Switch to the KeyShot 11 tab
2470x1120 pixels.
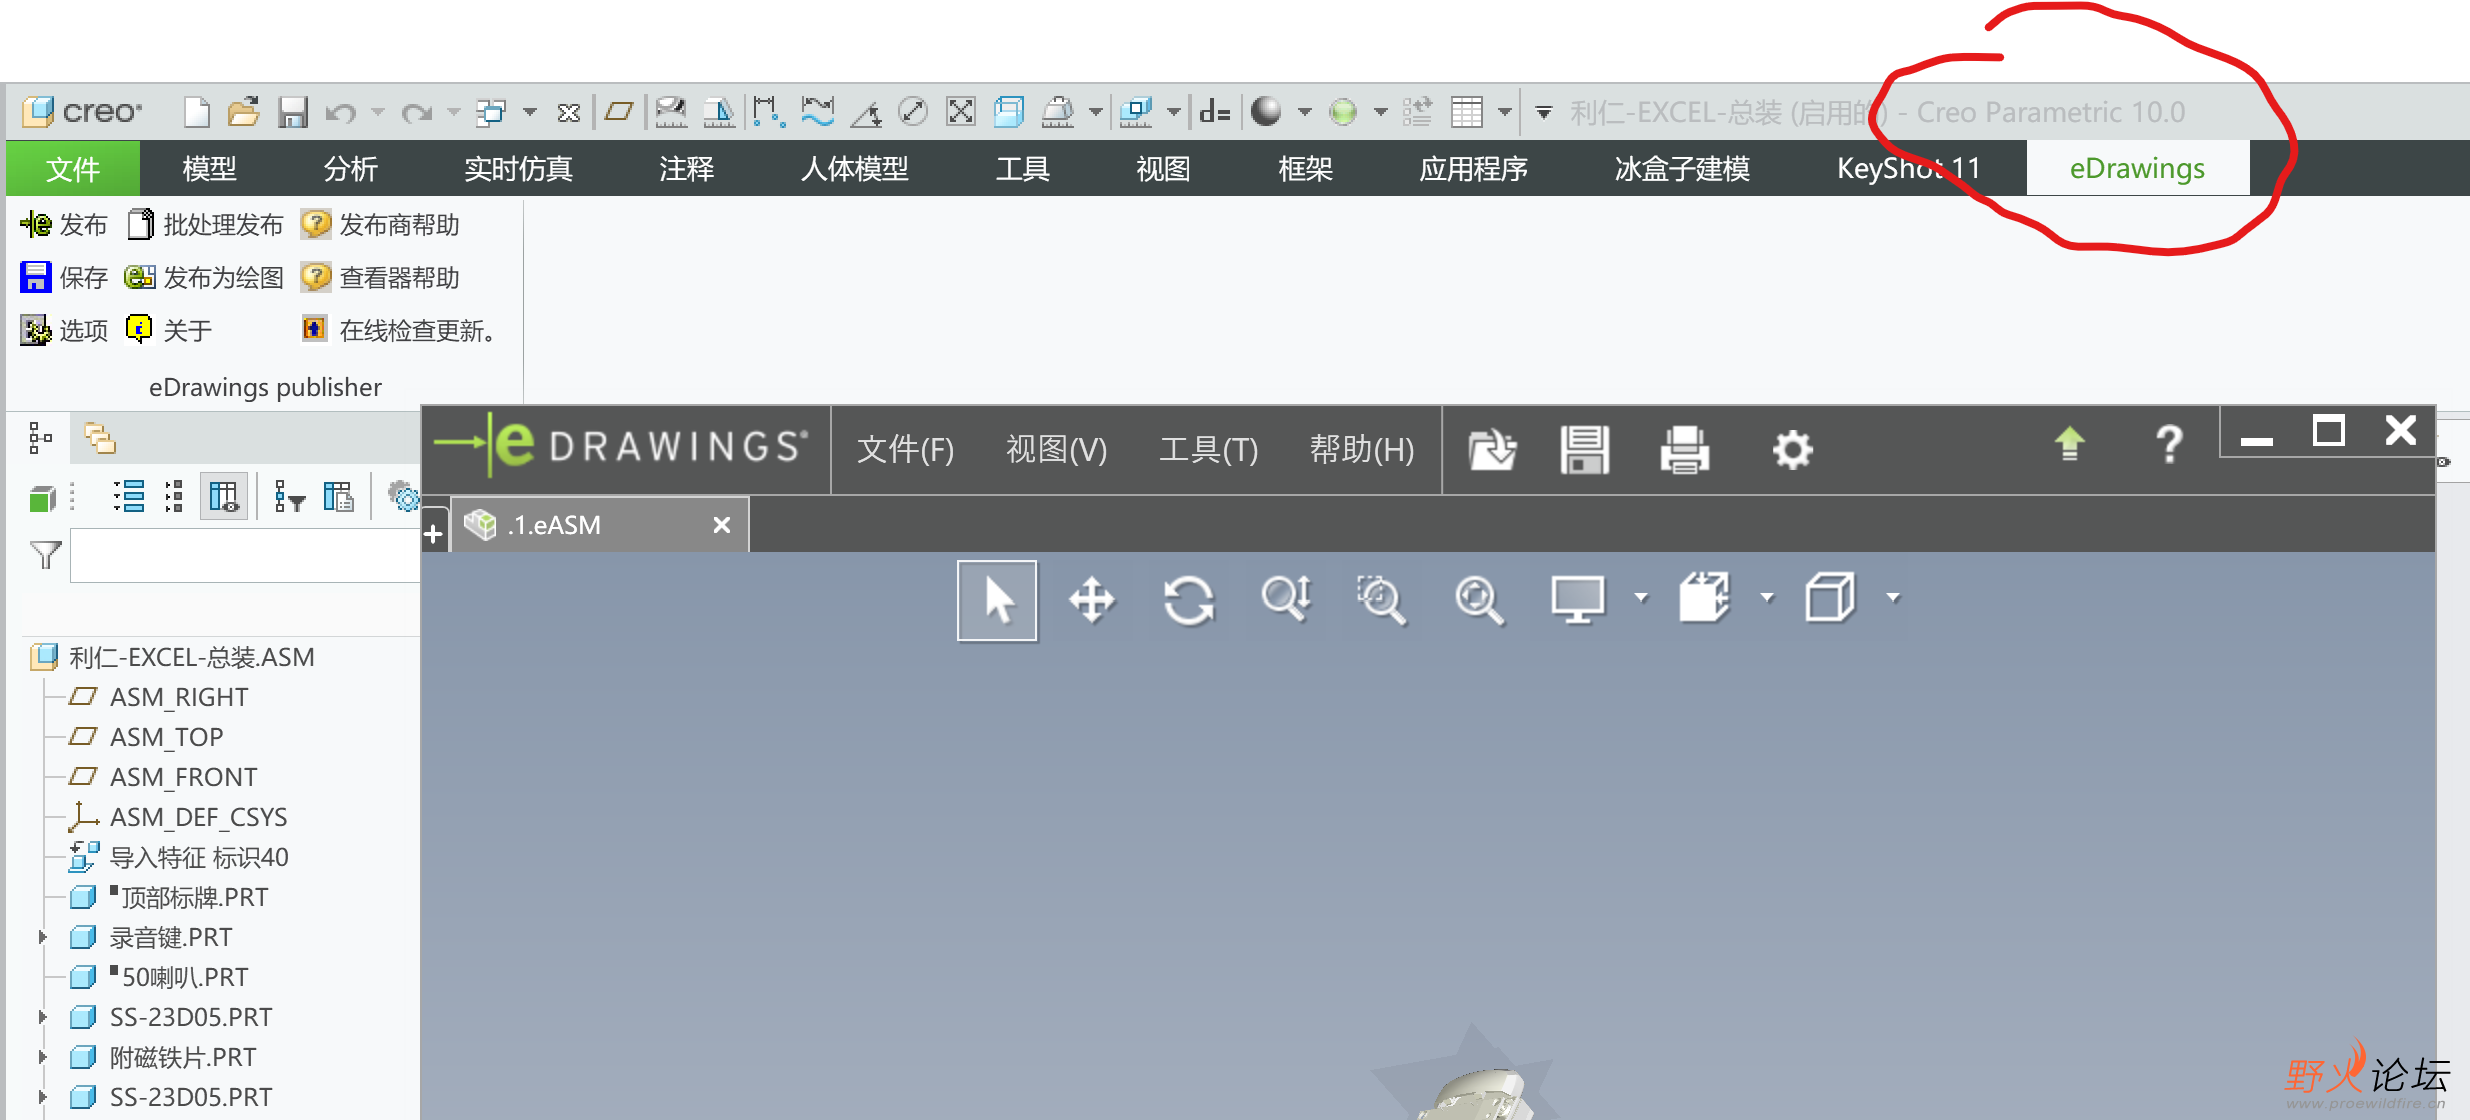1908,168
